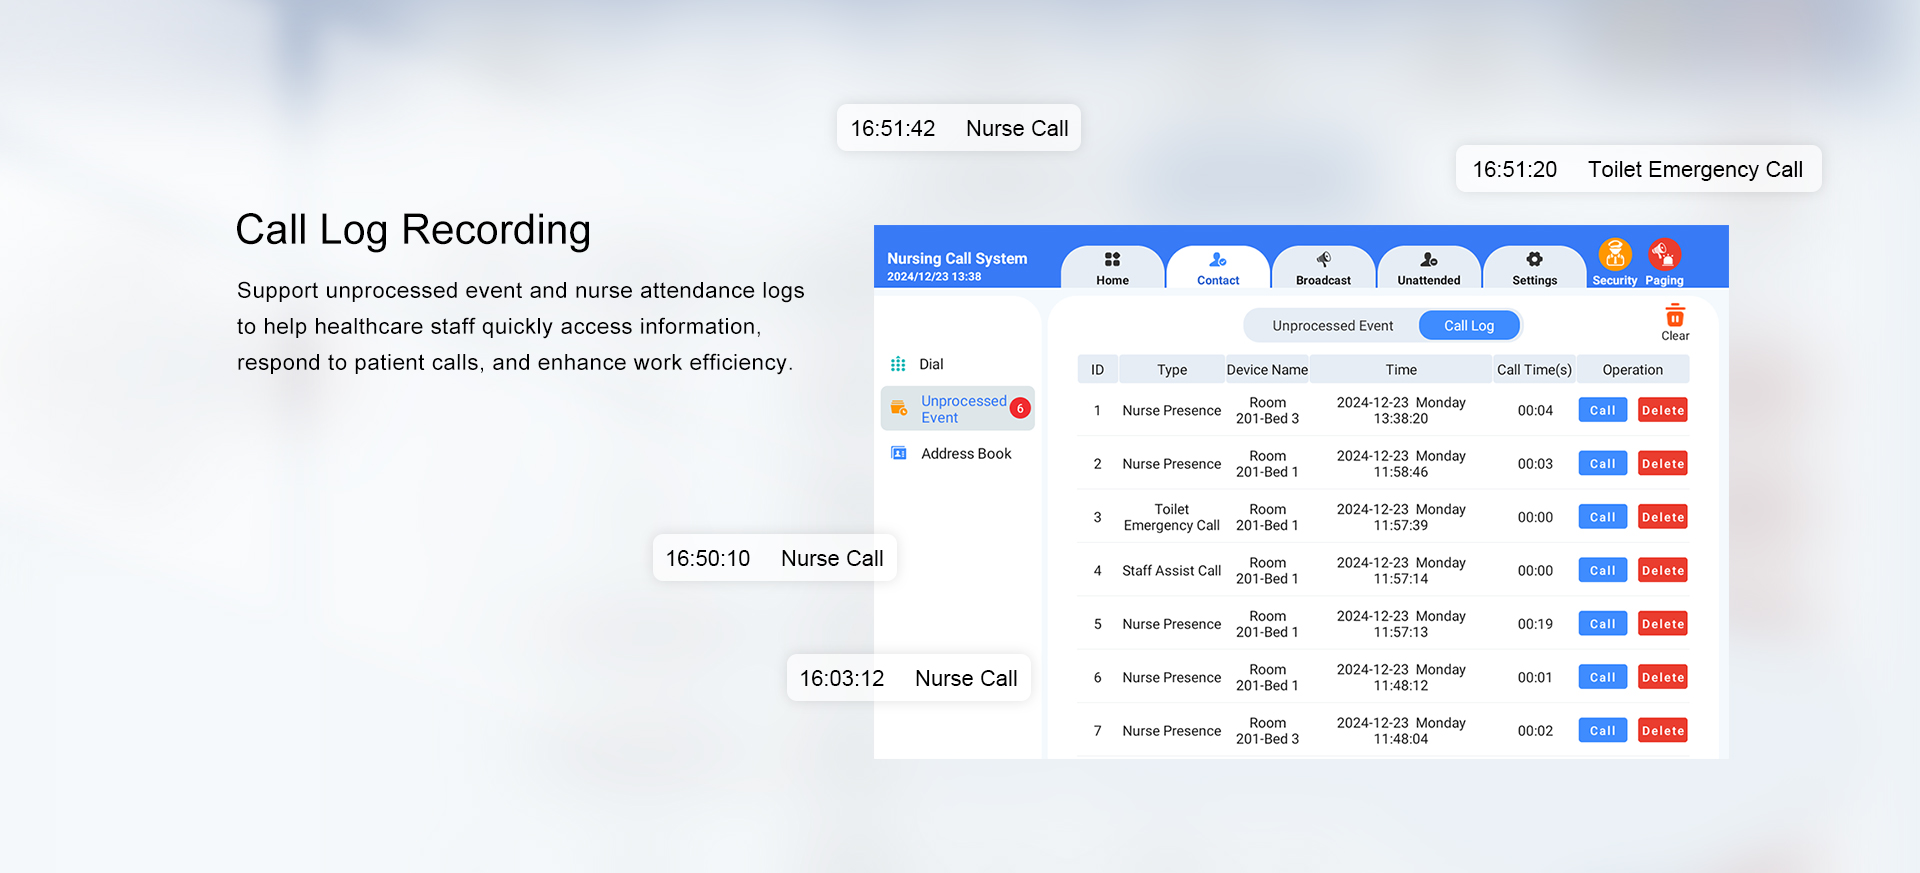Select the Contact tab

[1217, 267]
